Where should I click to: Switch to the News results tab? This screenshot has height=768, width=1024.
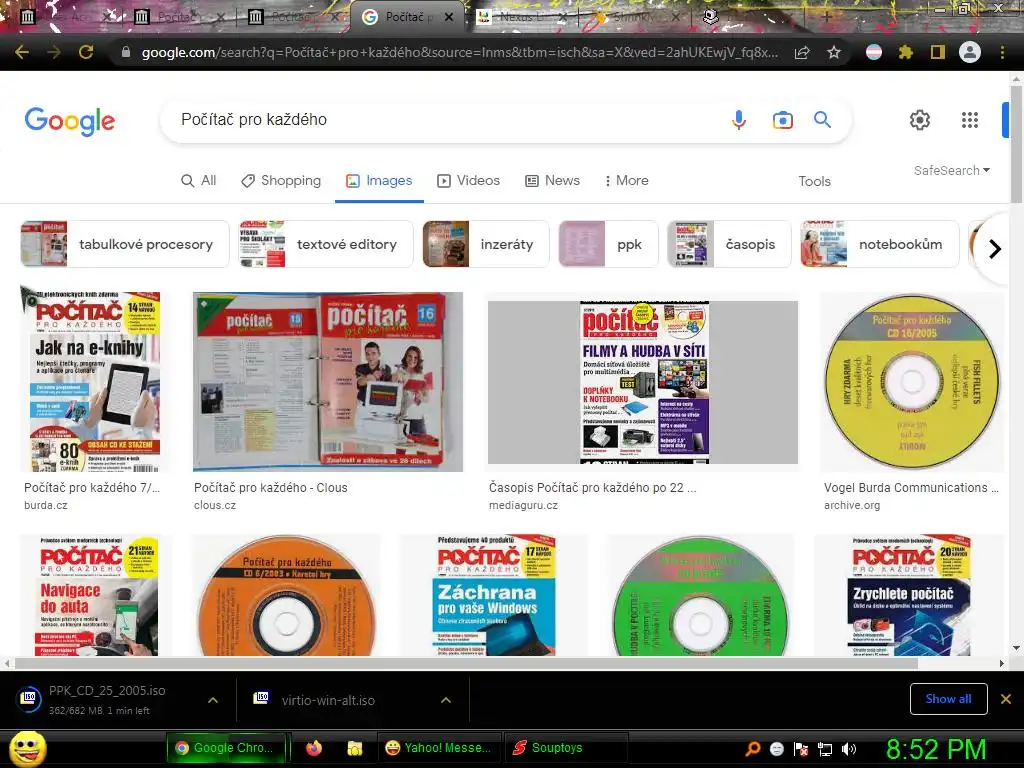[x=552, y=181]
